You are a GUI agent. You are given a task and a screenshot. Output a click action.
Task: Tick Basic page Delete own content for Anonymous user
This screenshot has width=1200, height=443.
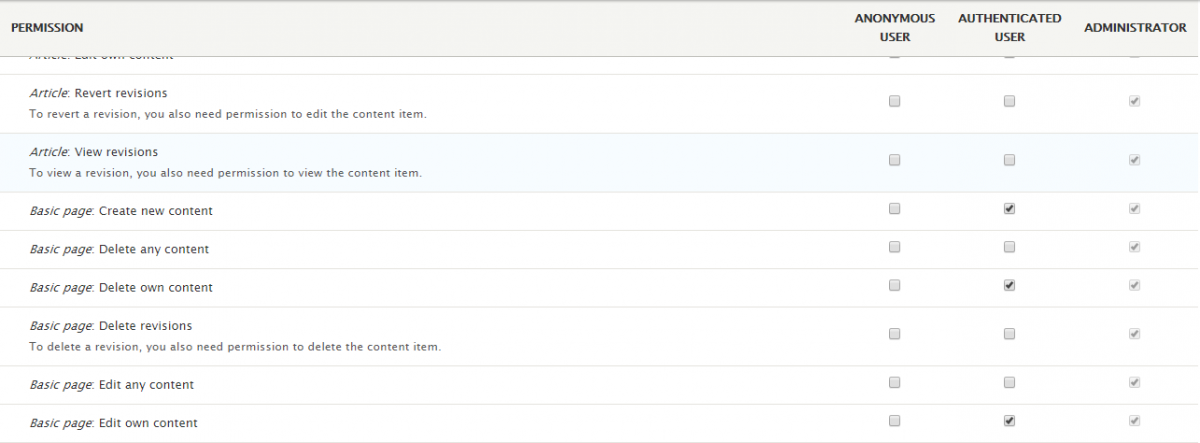pyautogui.click(x=895, y=285)
